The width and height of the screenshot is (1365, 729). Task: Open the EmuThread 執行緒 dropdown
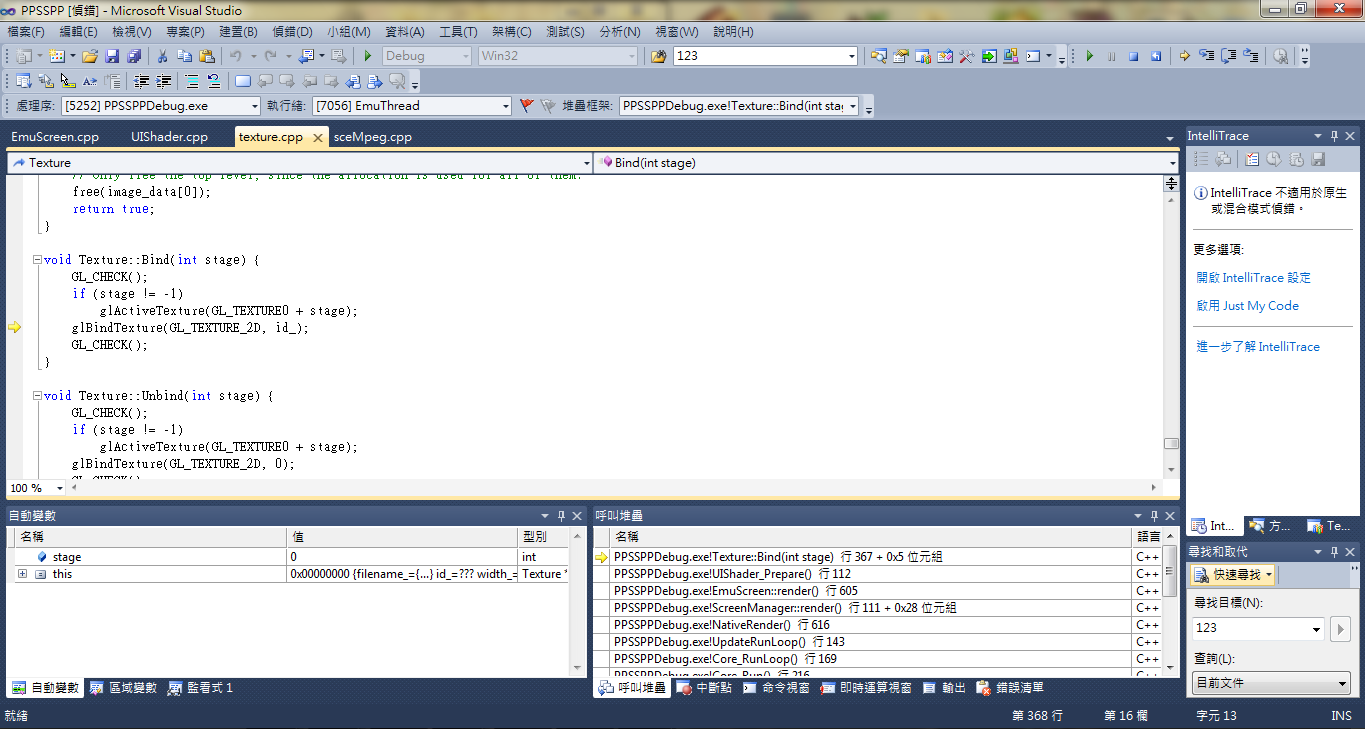[504, 106]
